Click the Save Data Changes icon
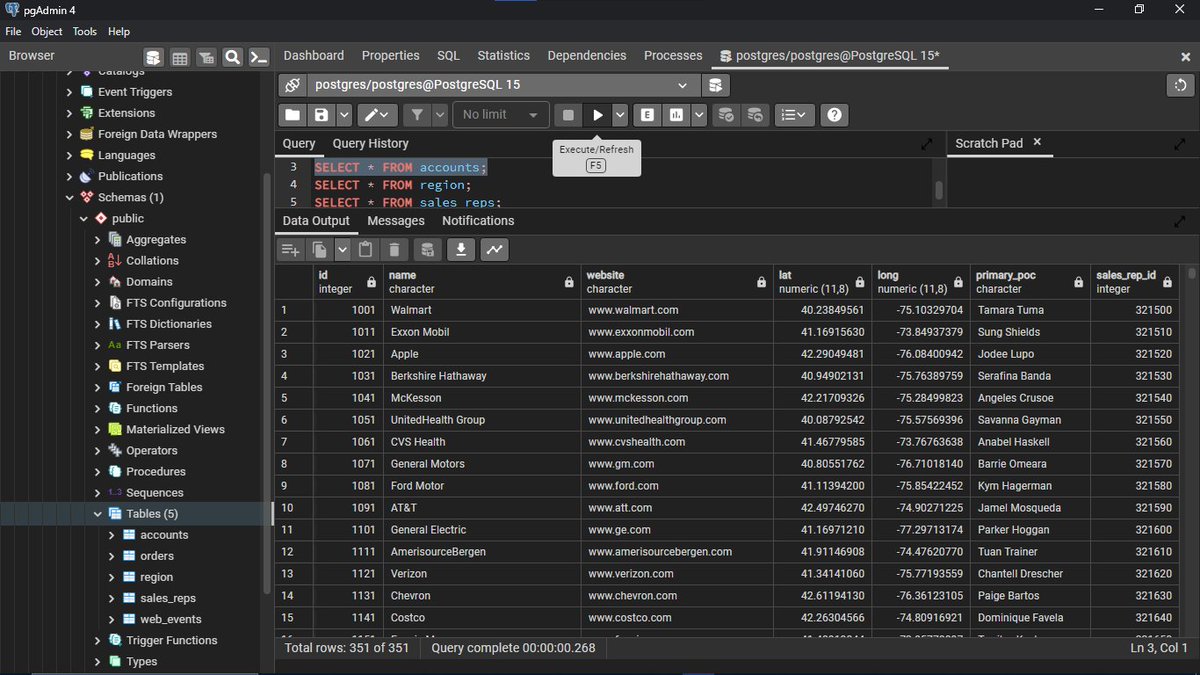The width and height of the screenshot is (1200, 675). 428,250
